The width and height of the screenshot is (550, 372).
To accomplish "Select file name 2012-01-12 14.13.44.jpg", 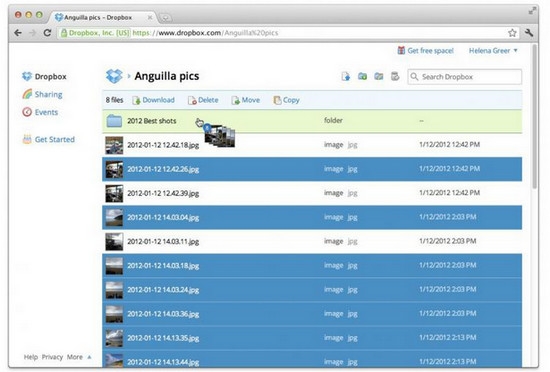I will [x=163, y=362].
